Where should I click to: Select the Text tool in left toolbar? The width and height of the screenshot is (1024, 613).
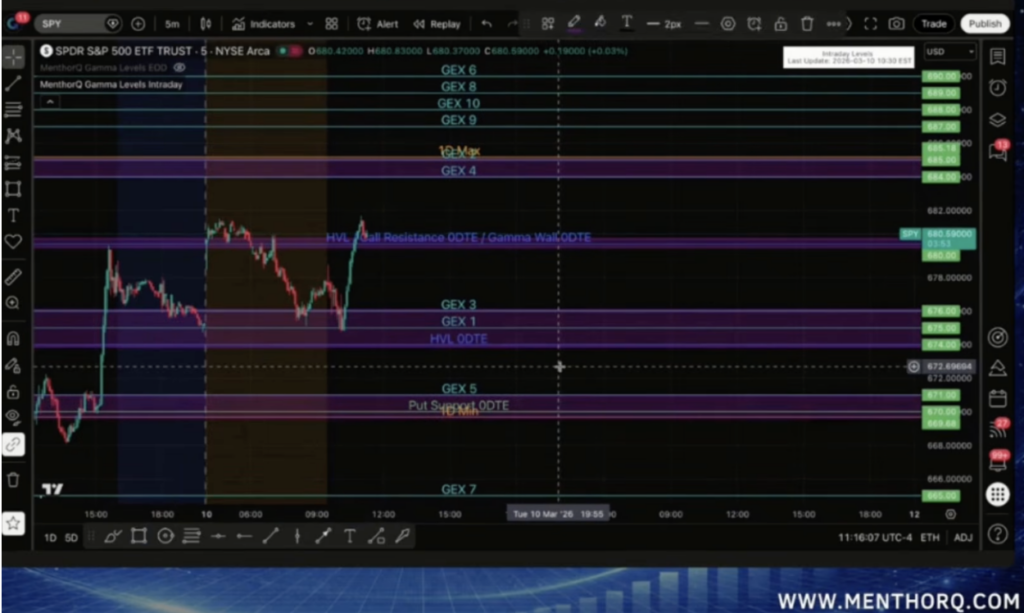14,215
